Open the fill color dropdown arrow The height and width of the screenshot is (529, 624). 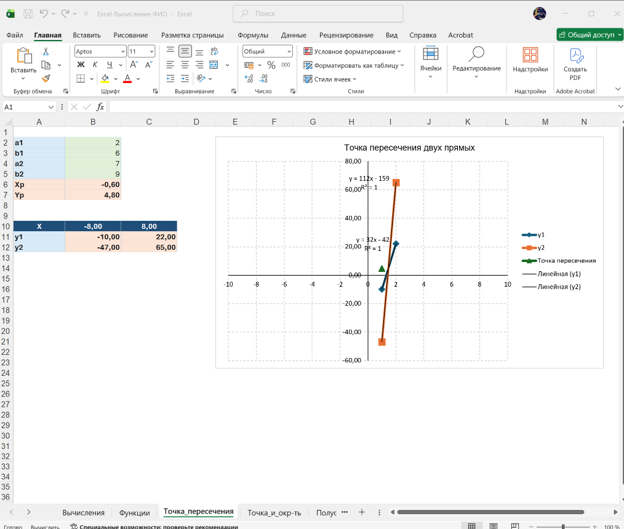[116, 79]
